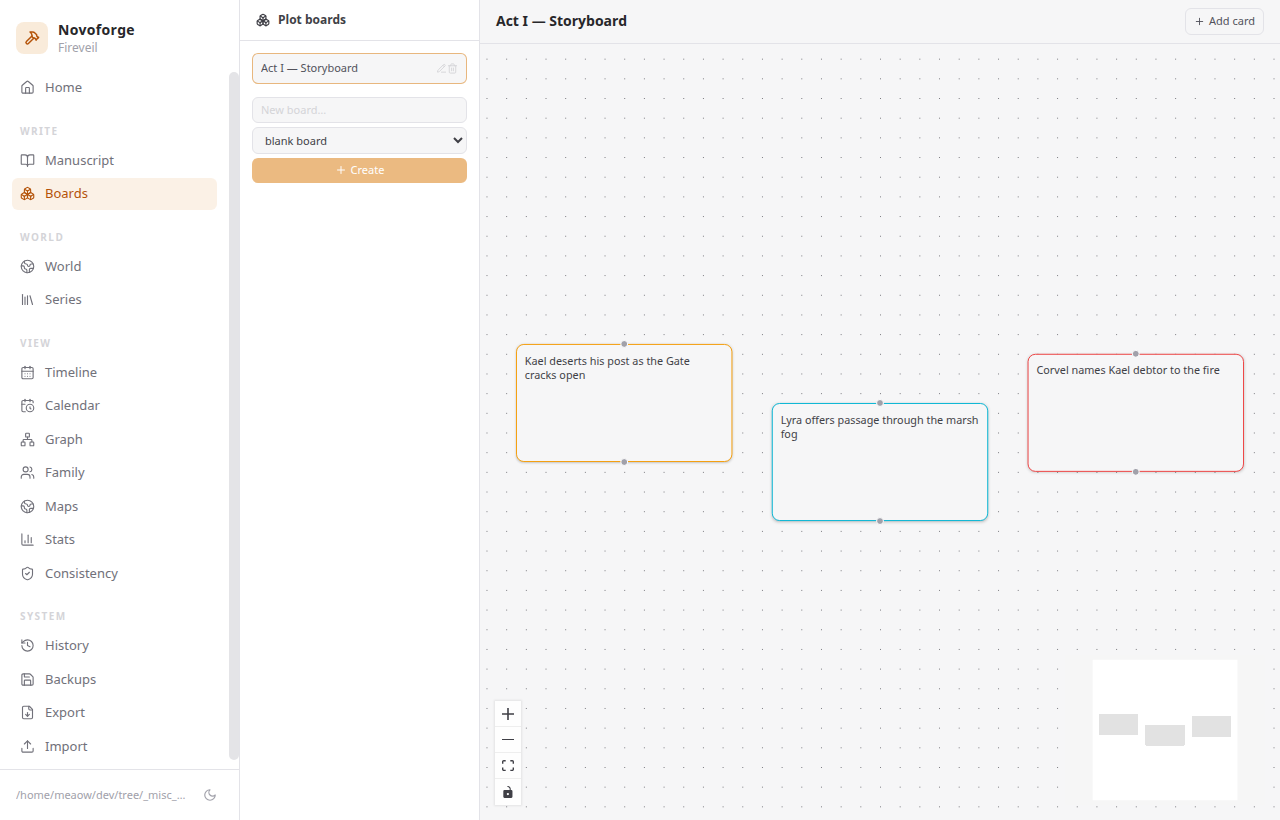
Task: Go to Home
Action: coord(114,88)
